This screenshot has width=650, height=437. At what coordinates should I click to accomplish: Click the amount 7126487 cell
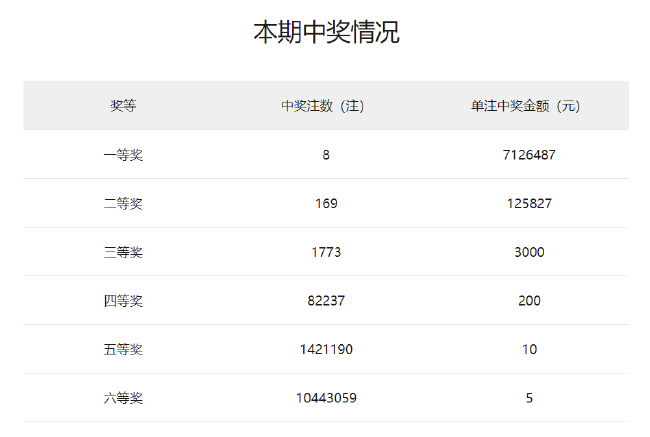click(528, 155)
